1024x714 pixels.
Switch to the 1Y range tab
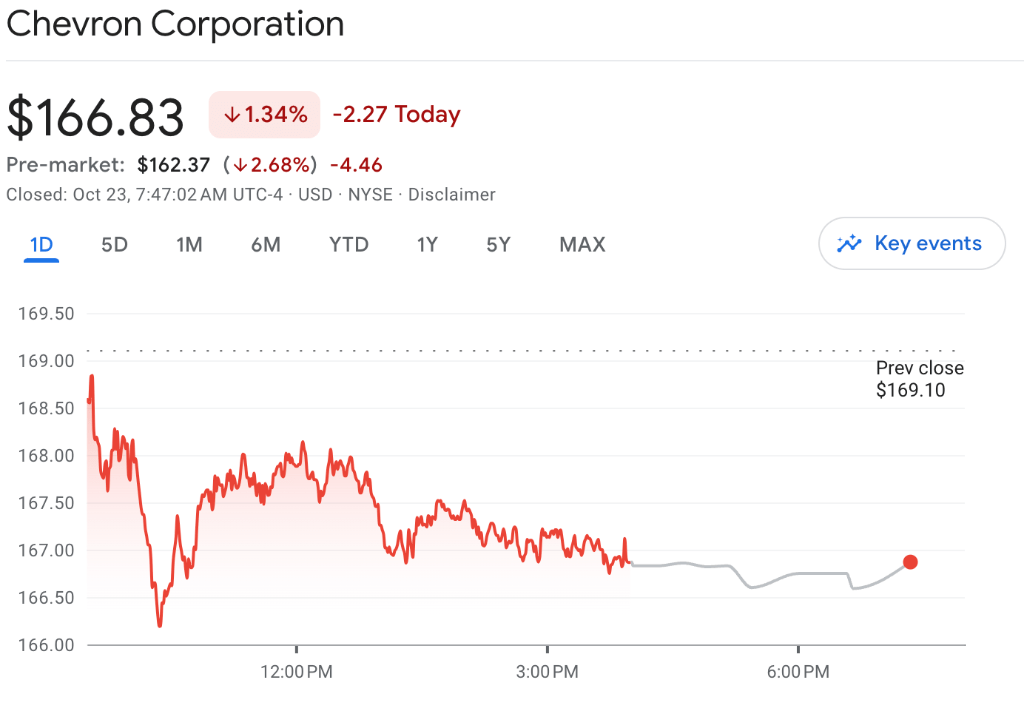427,245
